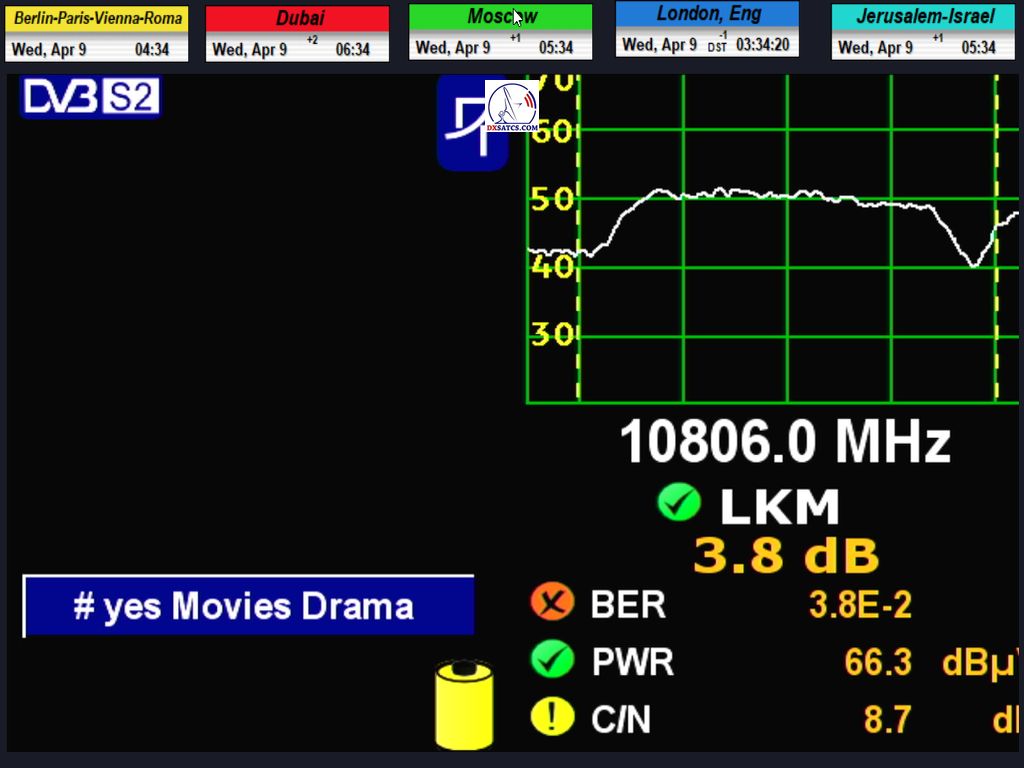This screenshot has height=768, width=1024.
Task: Click the 10806.0 MHz frequency readout
Action: [784, 442]
